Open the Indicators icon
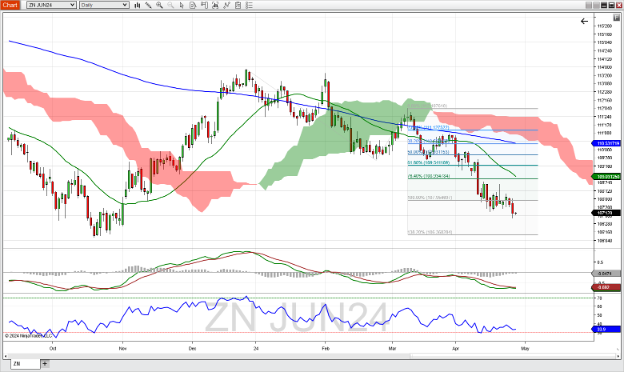624x372 pixels. tap(215, 5)
